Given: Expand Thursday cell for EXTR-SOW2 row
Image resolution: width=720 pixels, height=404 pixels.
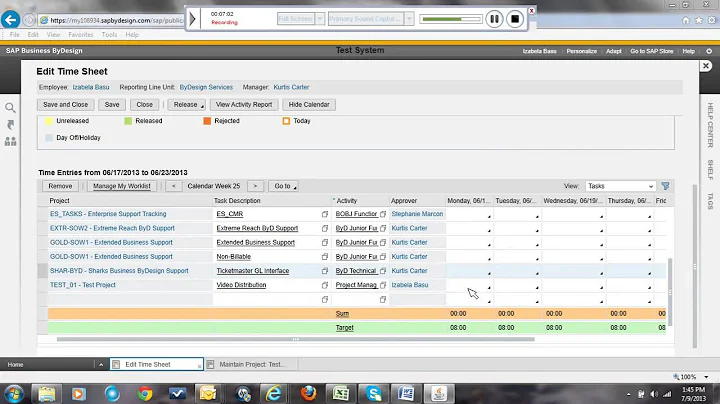Looking at the screenshot, I should coord(649,230).
